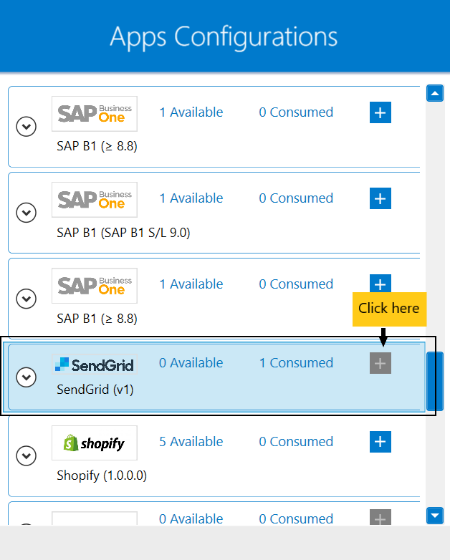This screenshot has height=560, width=450.
Task: Click scrollbar up arrow button
Action: click(435, 94)
